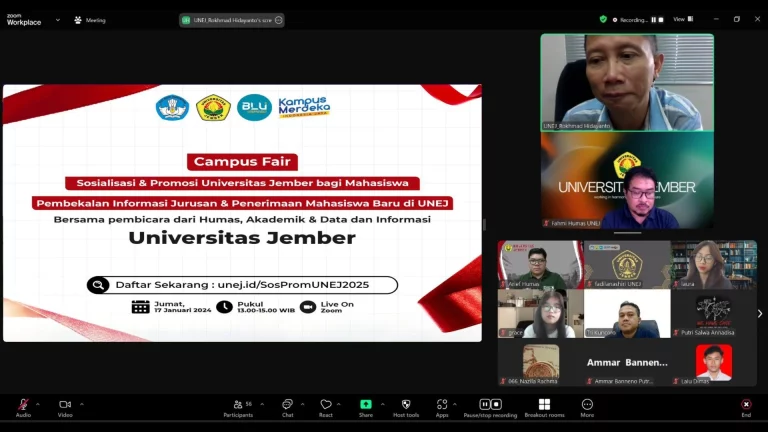Open Host tools shield menu
Screen dimensions: 768x432
click(406, 408)
